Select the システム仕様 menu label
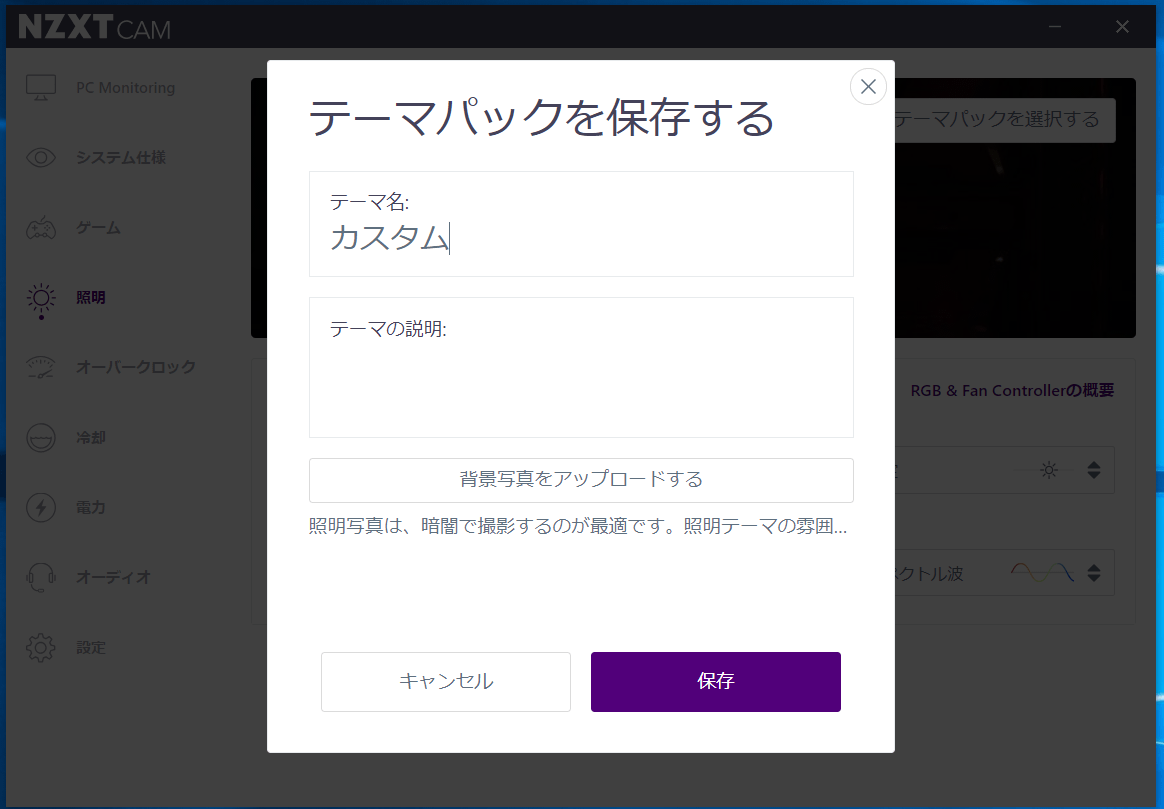Screen dimensions: 1164x809 coord(120,157)
